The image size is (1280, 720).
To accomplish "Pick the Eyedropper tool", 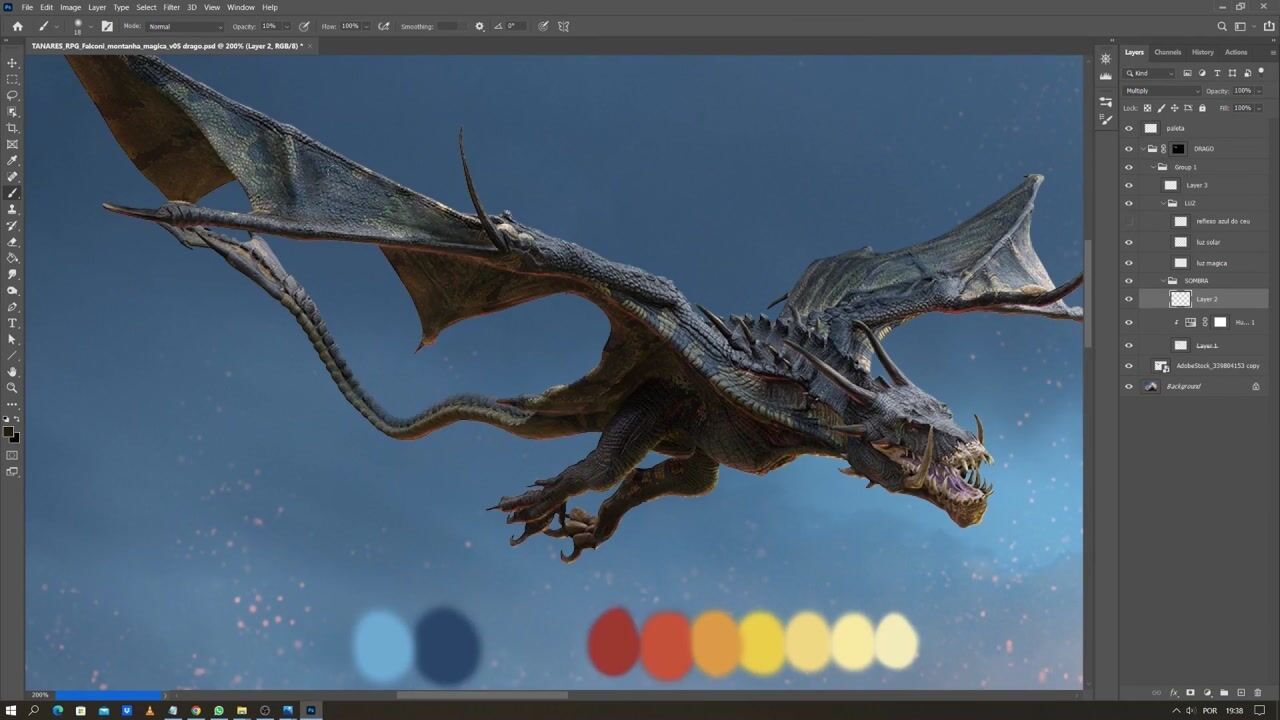I will coord(12,160).
